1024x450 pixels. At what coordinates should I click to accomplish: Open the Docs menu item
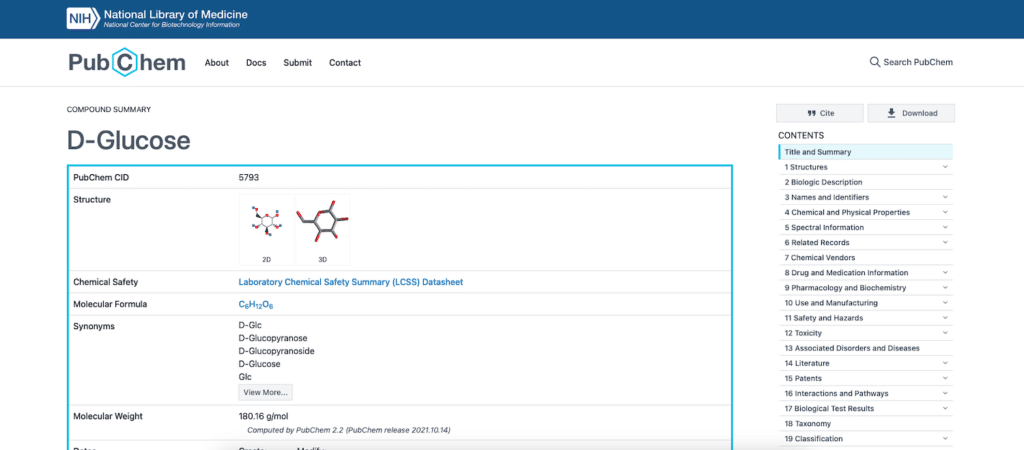[256, 63]
